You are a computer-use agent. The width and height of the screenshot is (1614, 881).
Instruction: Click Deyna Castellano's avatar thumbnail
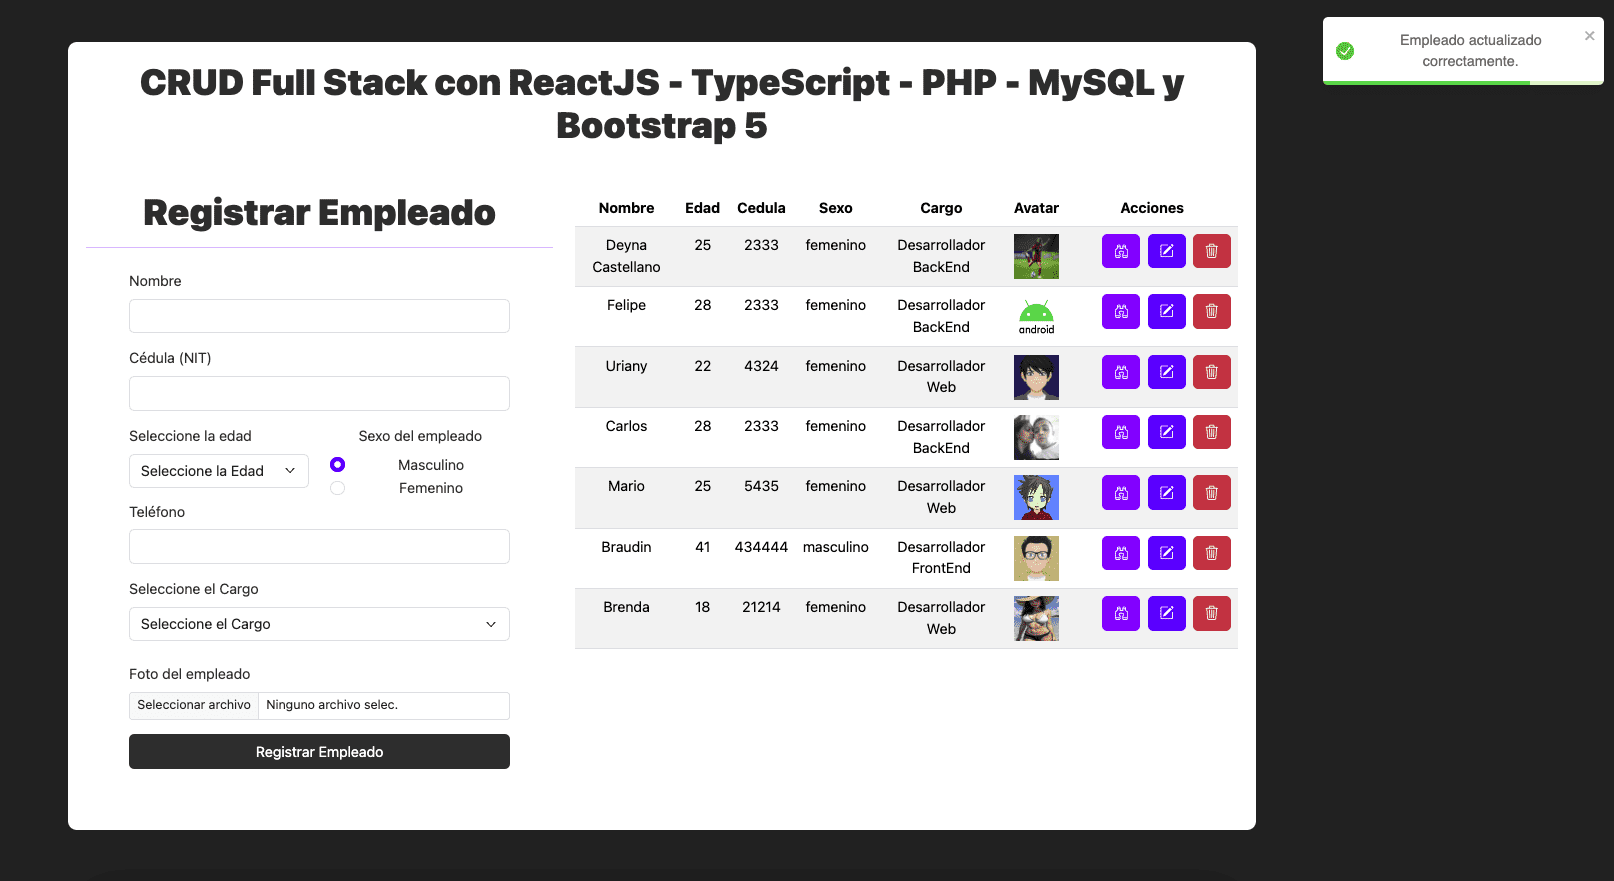(1036, 257)
